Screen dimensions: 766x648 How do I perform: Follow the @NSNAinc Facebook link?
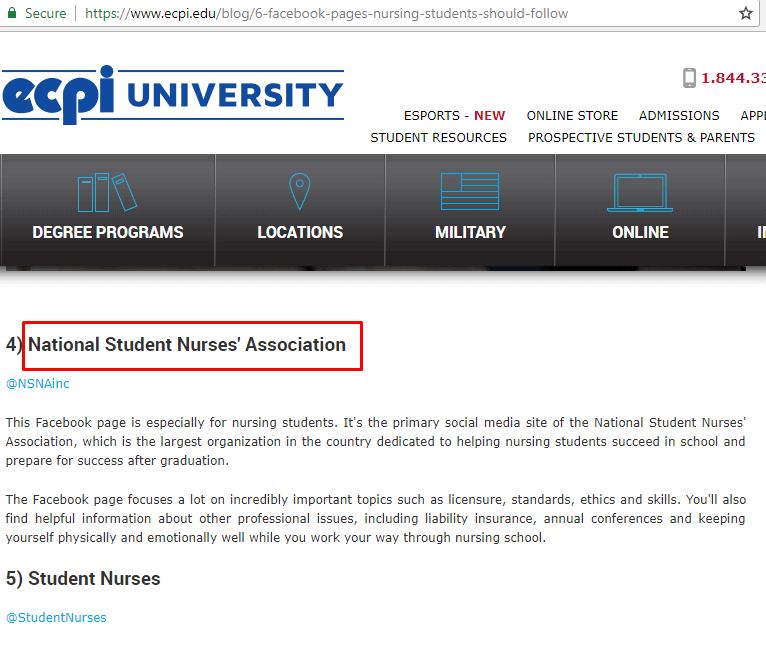click(x=38, y=384)
